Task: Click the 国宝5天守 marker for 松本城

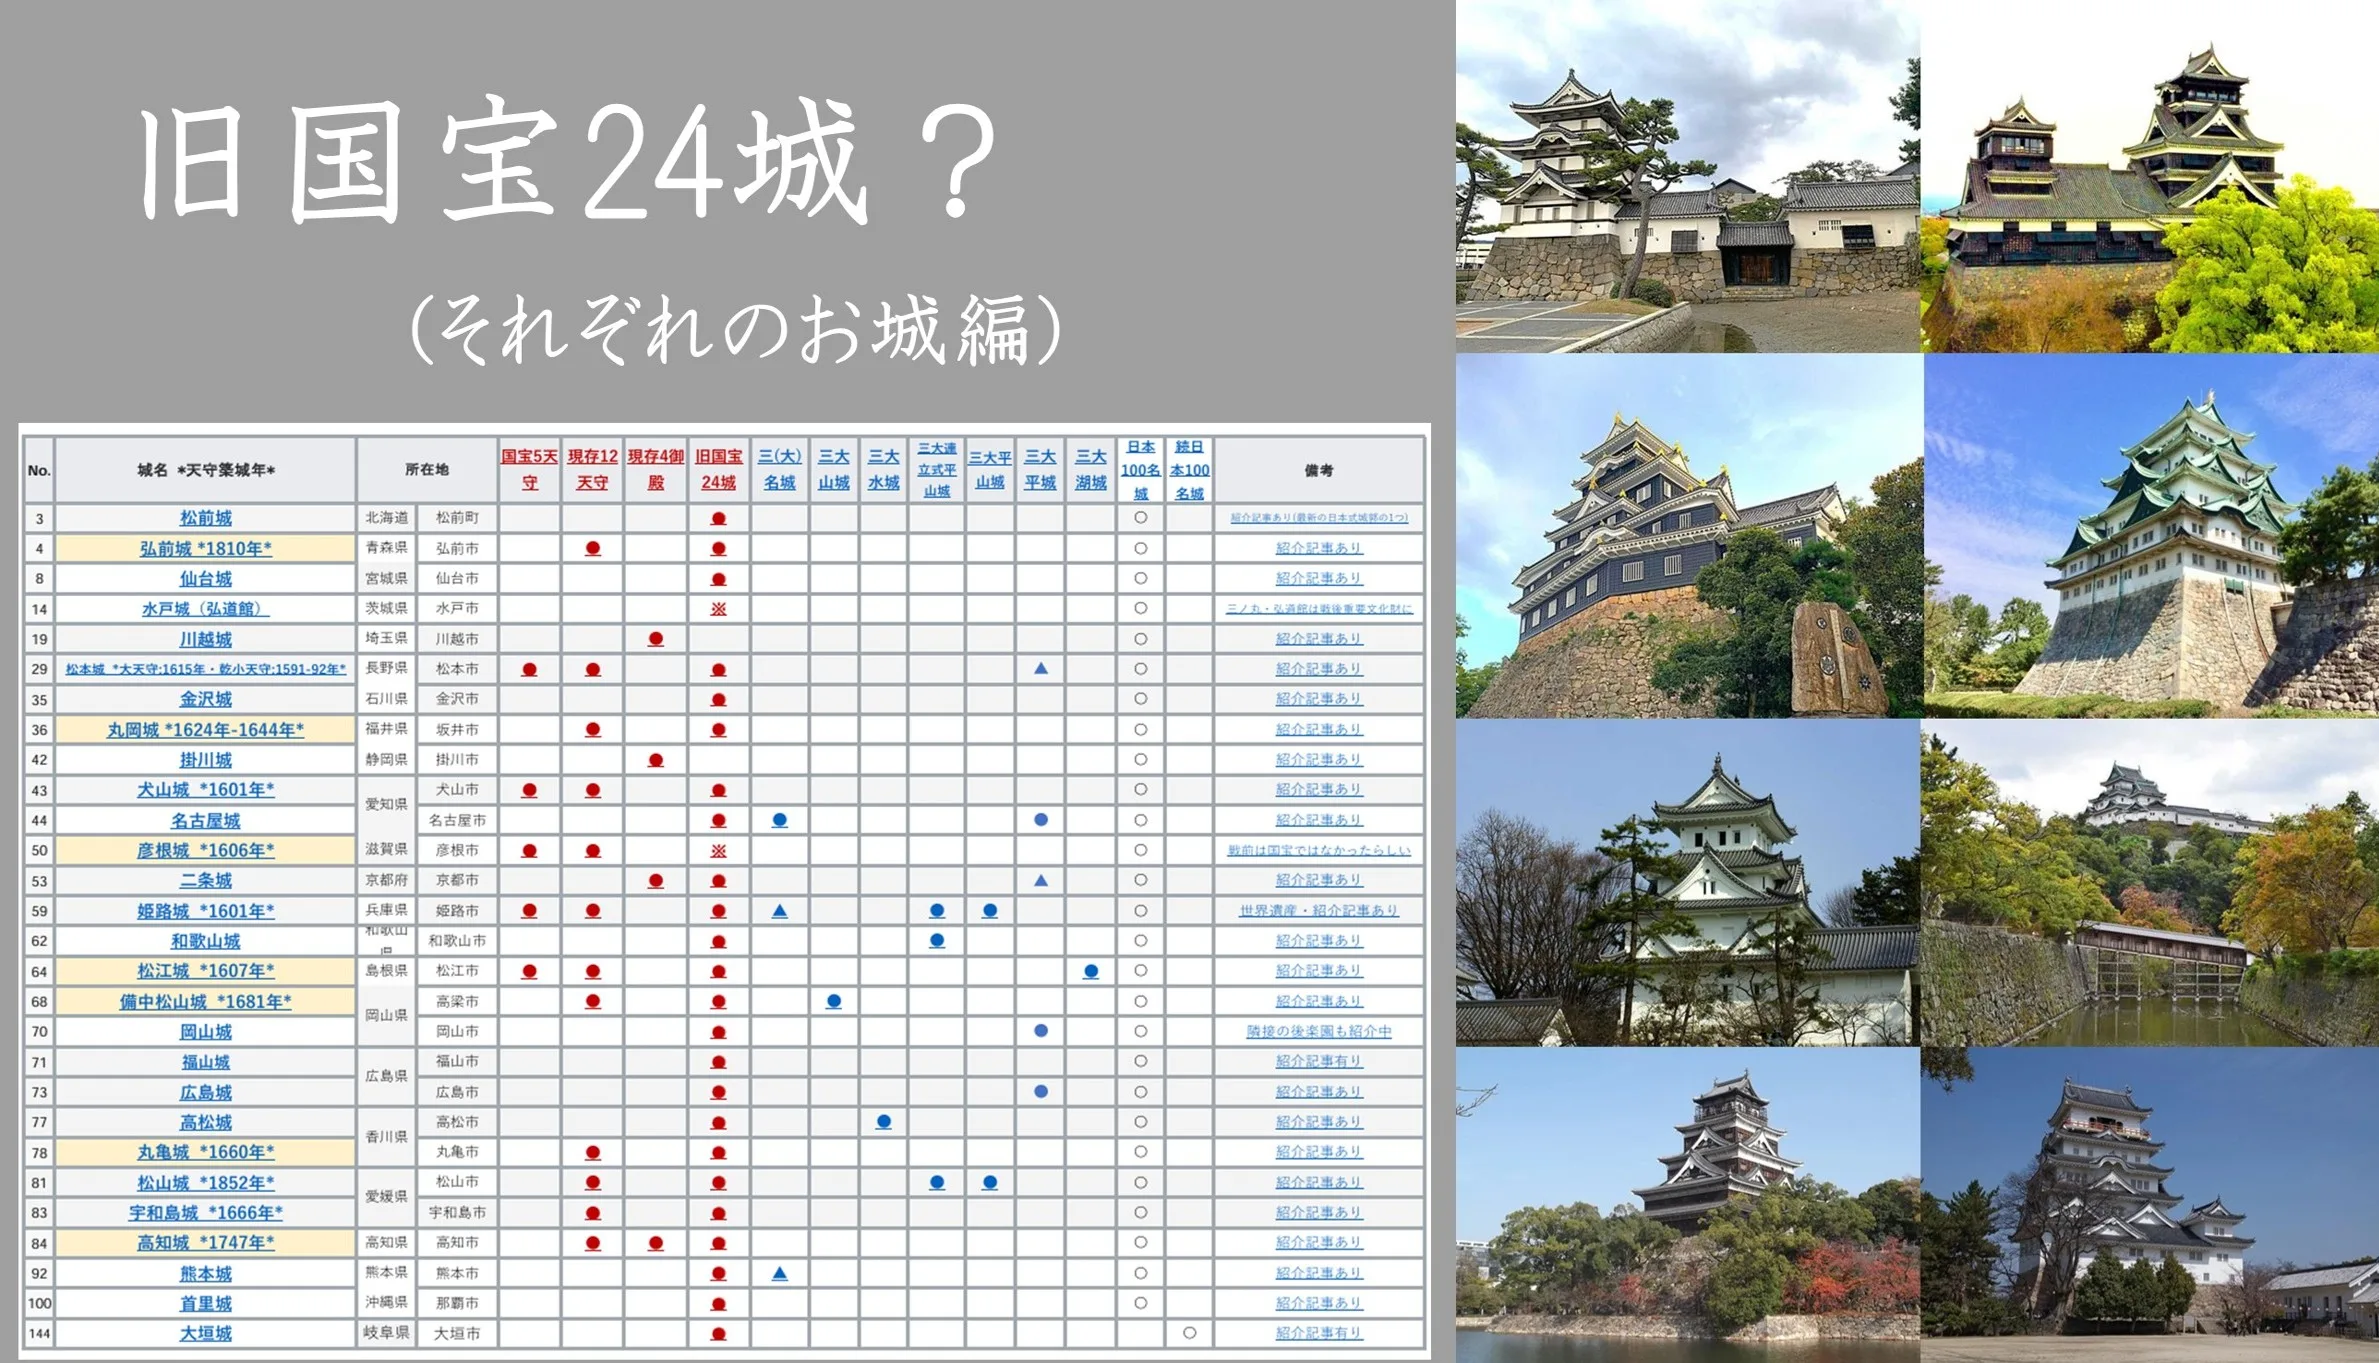Action: 531,669
